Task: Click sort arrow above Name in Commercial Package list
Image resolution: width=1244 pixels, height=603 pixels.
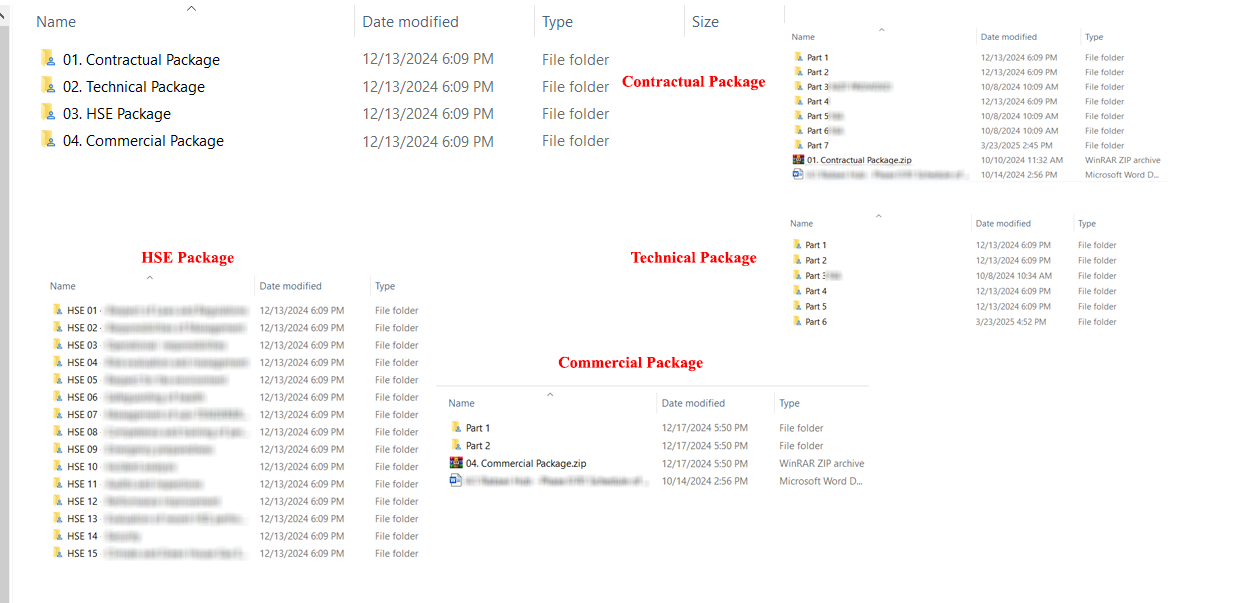Action: click(x=549, y=395)
